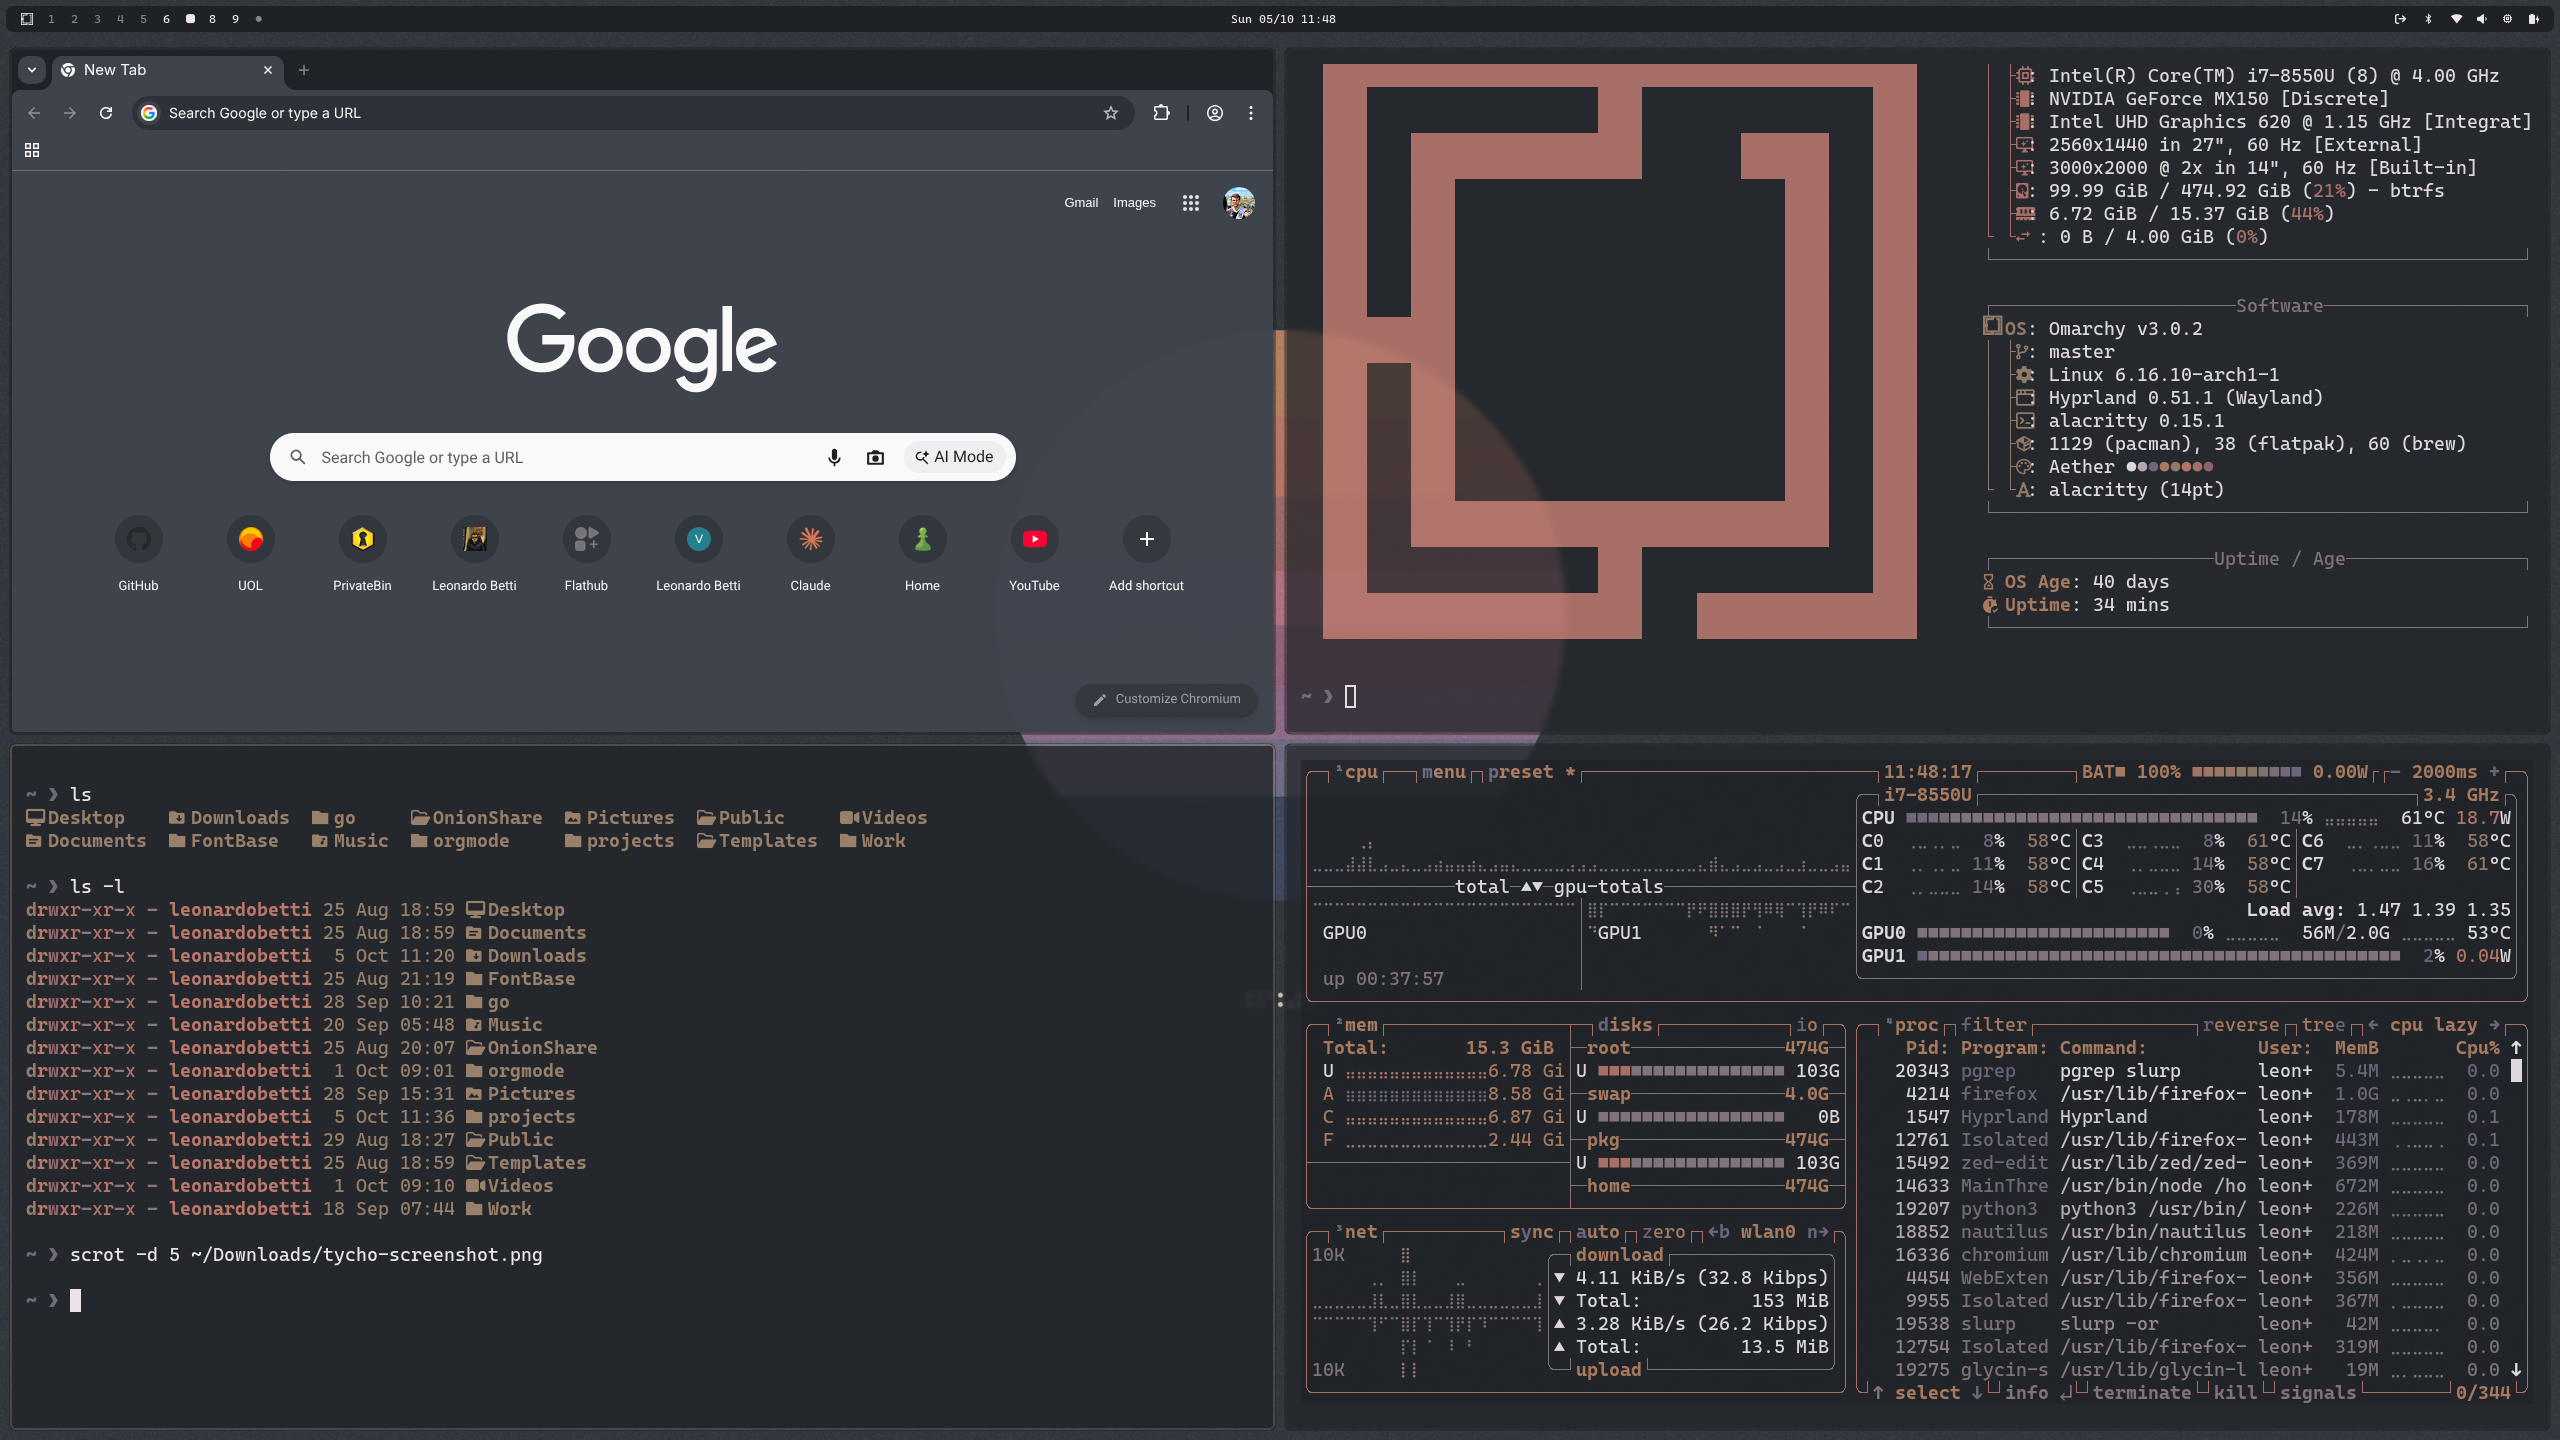Reload the page in Chromium
The width and height of the screenshot is (2560, 1440).
(x=106, y=113)
